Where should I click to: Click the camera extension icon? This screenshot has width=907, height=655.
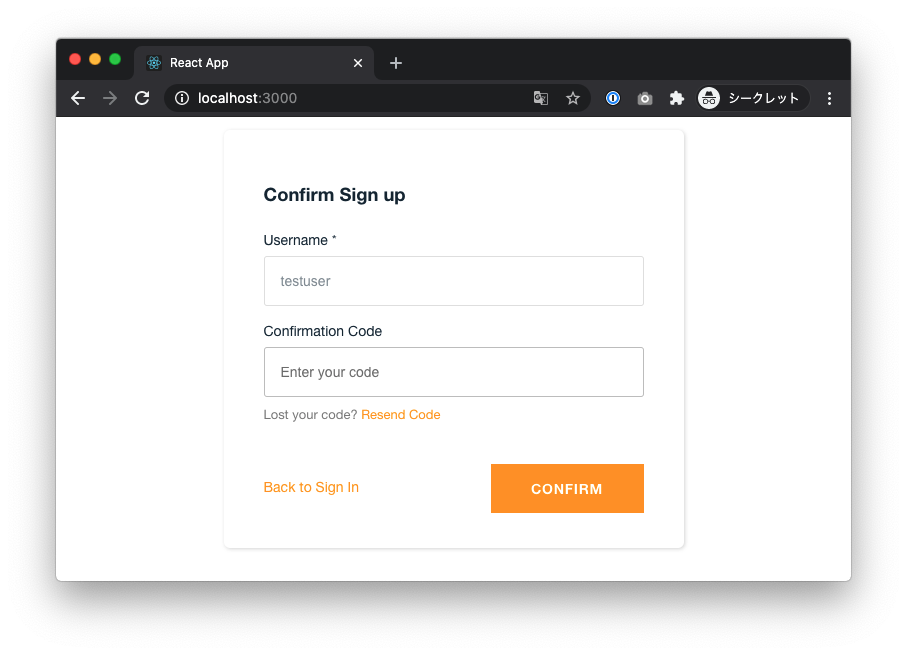pyautogui.click(x=645, y=99)
